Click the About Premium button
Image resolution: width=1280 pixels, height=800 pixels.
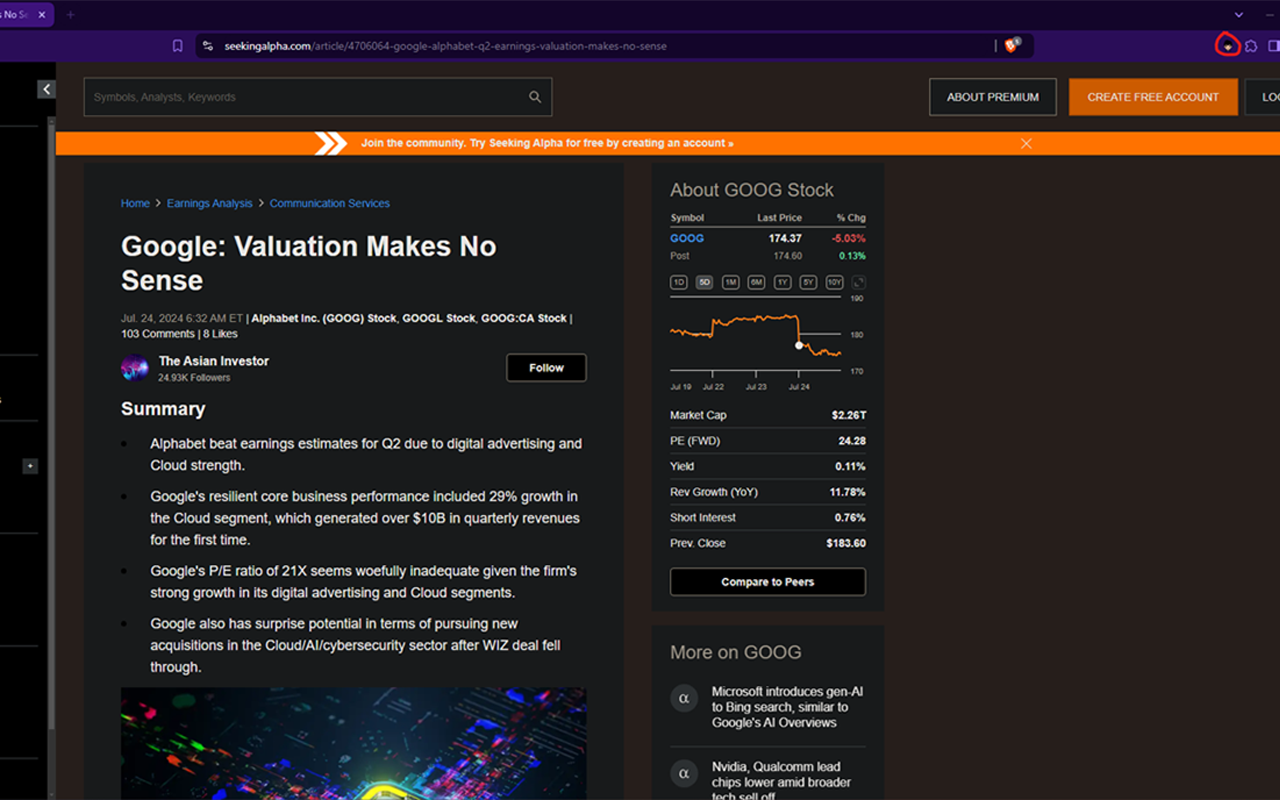(x=993, y=97)
